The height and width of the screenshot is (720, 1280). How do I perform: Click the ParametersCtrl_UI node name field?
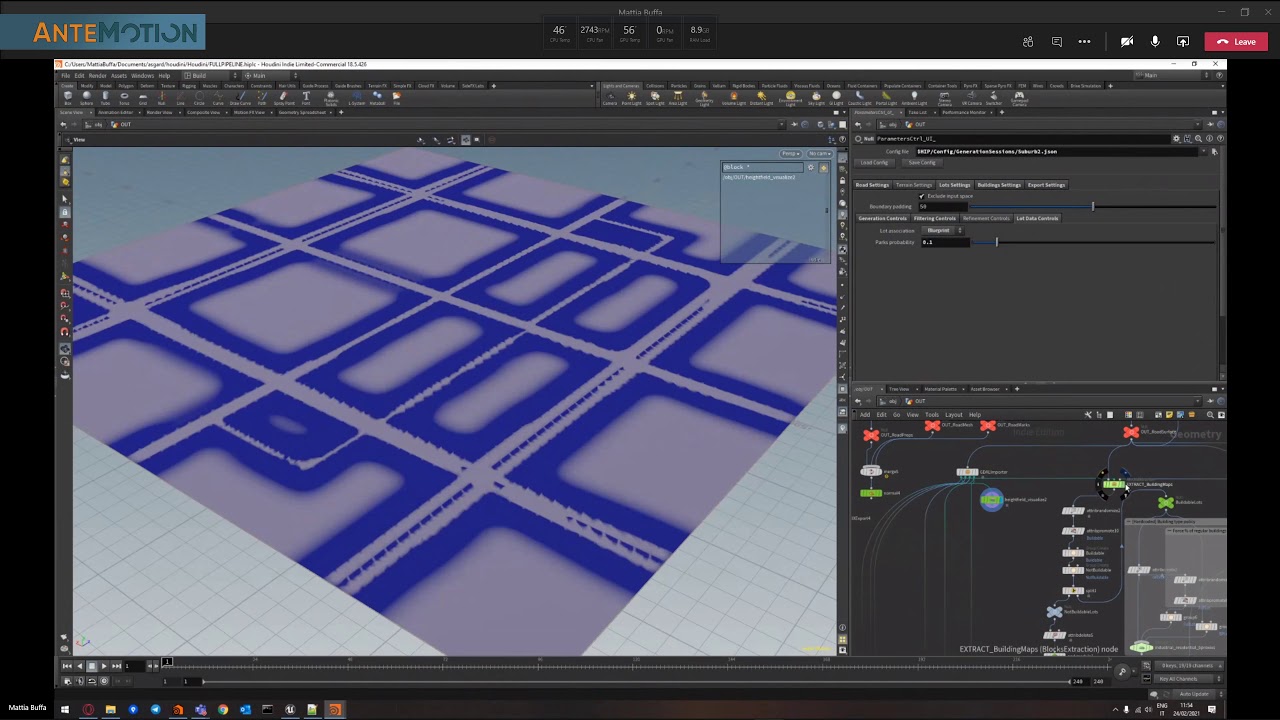click(x=1023, y=139)
